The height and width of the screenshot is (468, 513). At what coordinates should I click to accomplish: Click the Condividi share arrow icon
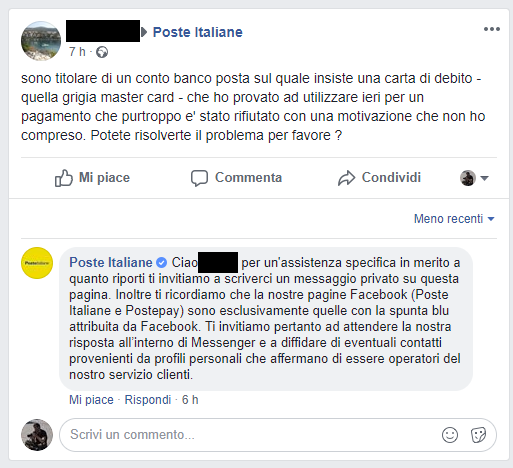pyautogui.click(x=347, y=178)
